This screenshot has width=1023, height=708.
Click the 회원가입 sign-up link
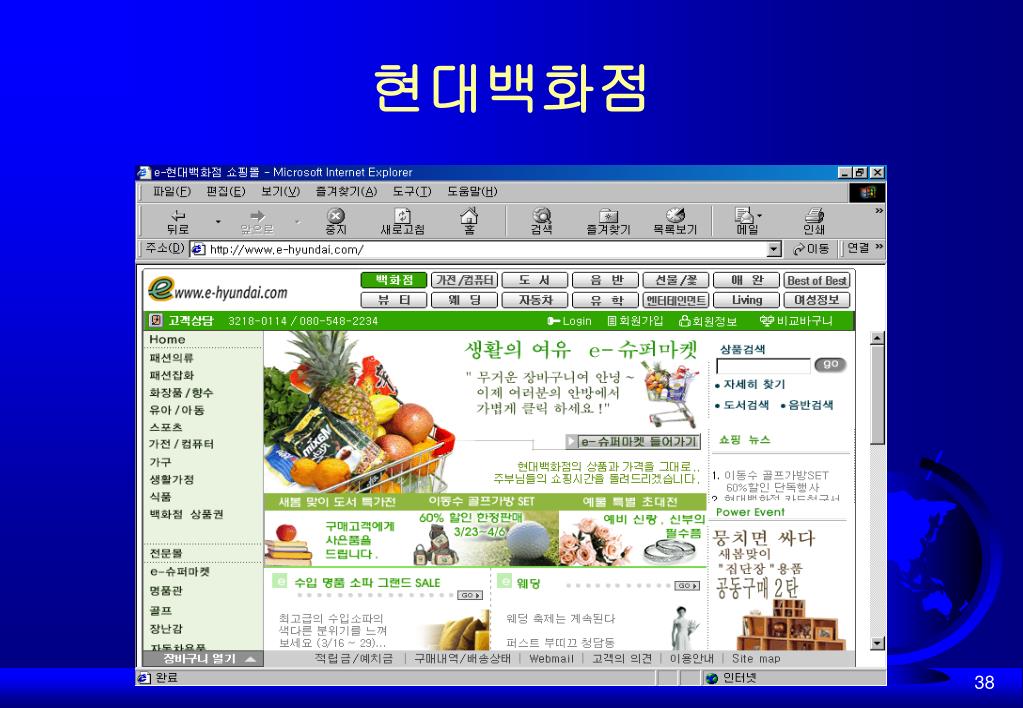click(635, 321)
